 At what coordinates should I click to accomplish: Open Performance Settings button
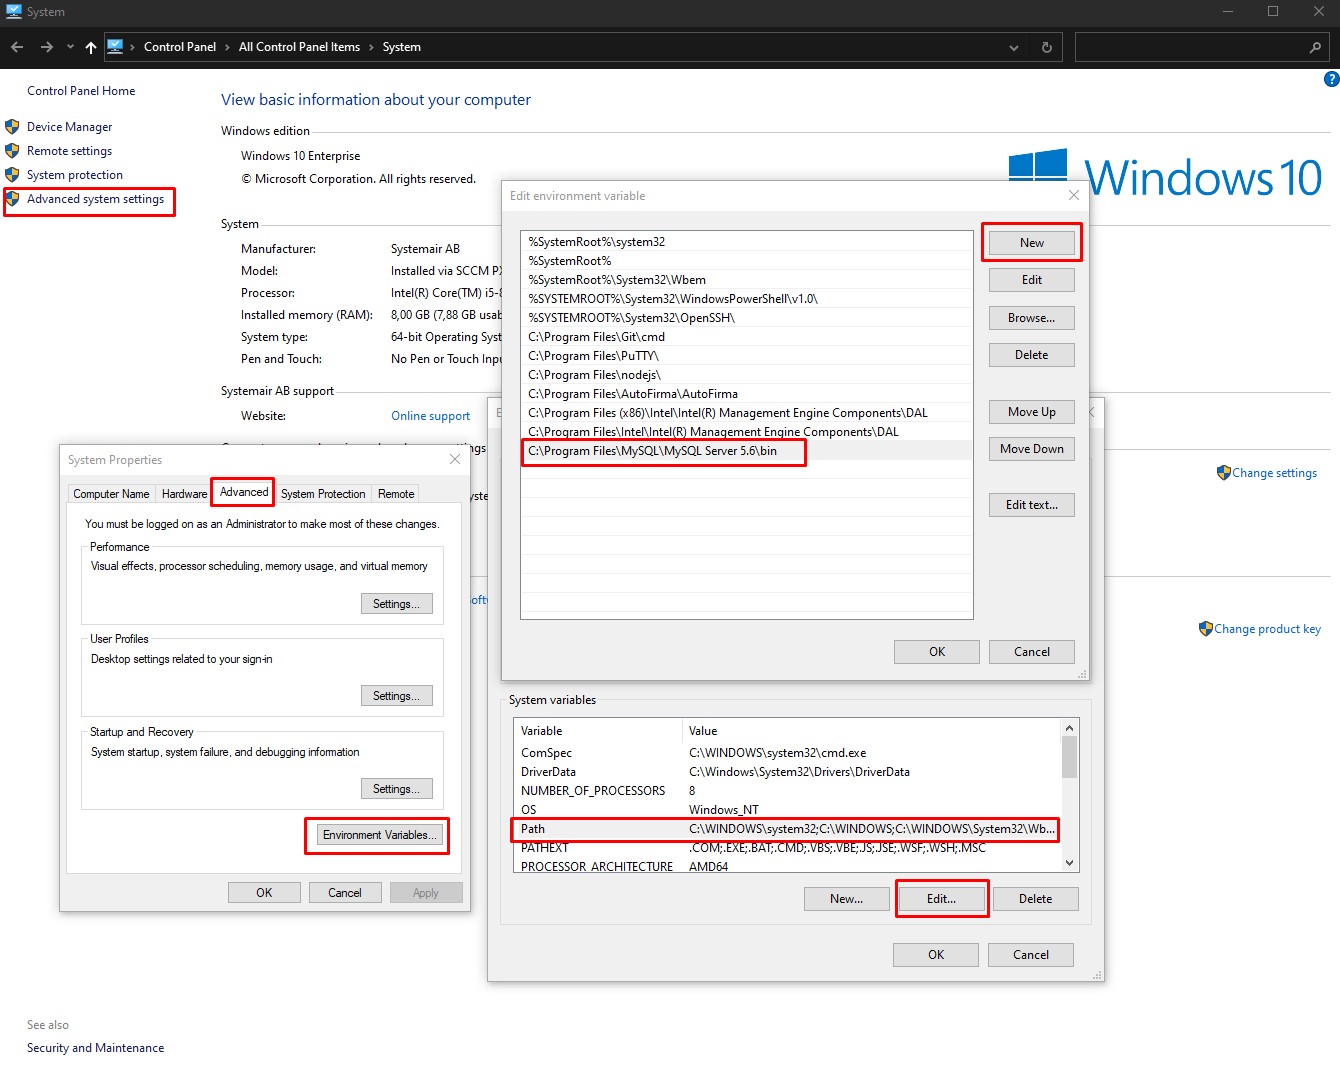tap(396, 604)
